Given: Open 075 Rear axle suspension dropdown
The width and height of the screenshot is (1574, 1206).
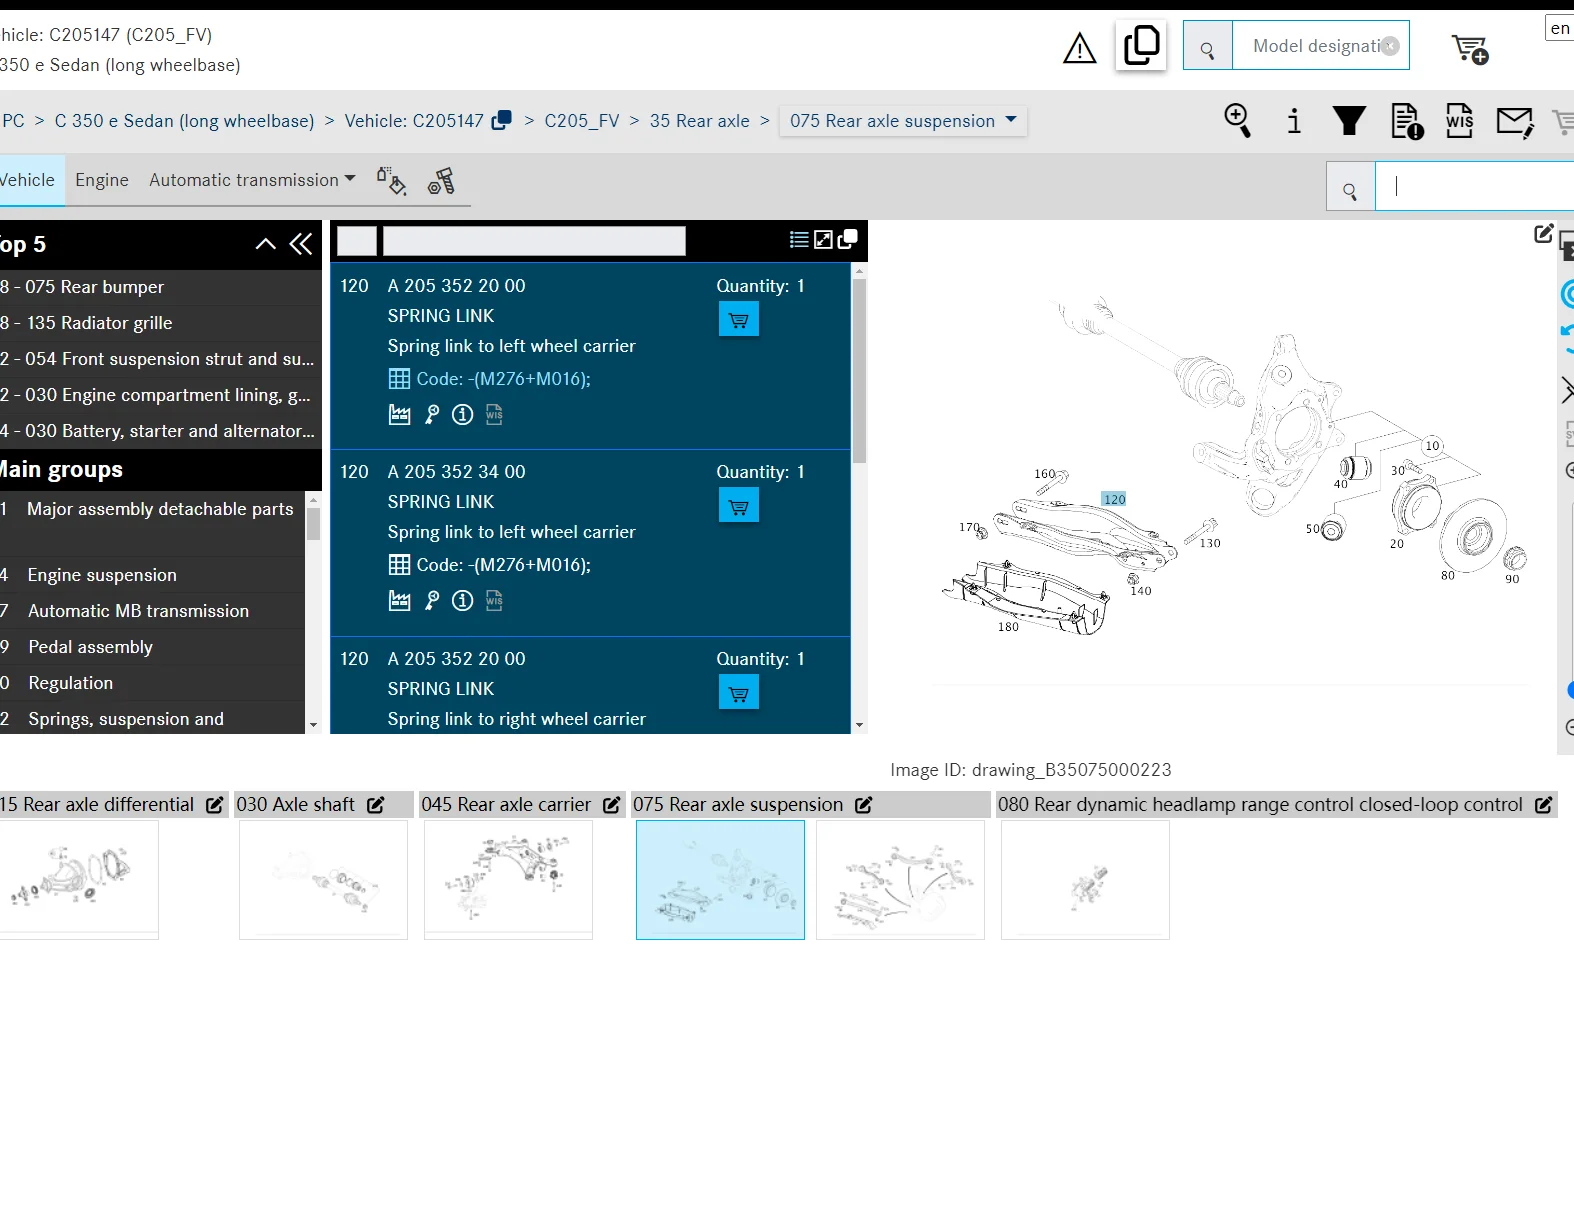Looking at the screenshot, I should pyautogui.click(x=902, y=121).
